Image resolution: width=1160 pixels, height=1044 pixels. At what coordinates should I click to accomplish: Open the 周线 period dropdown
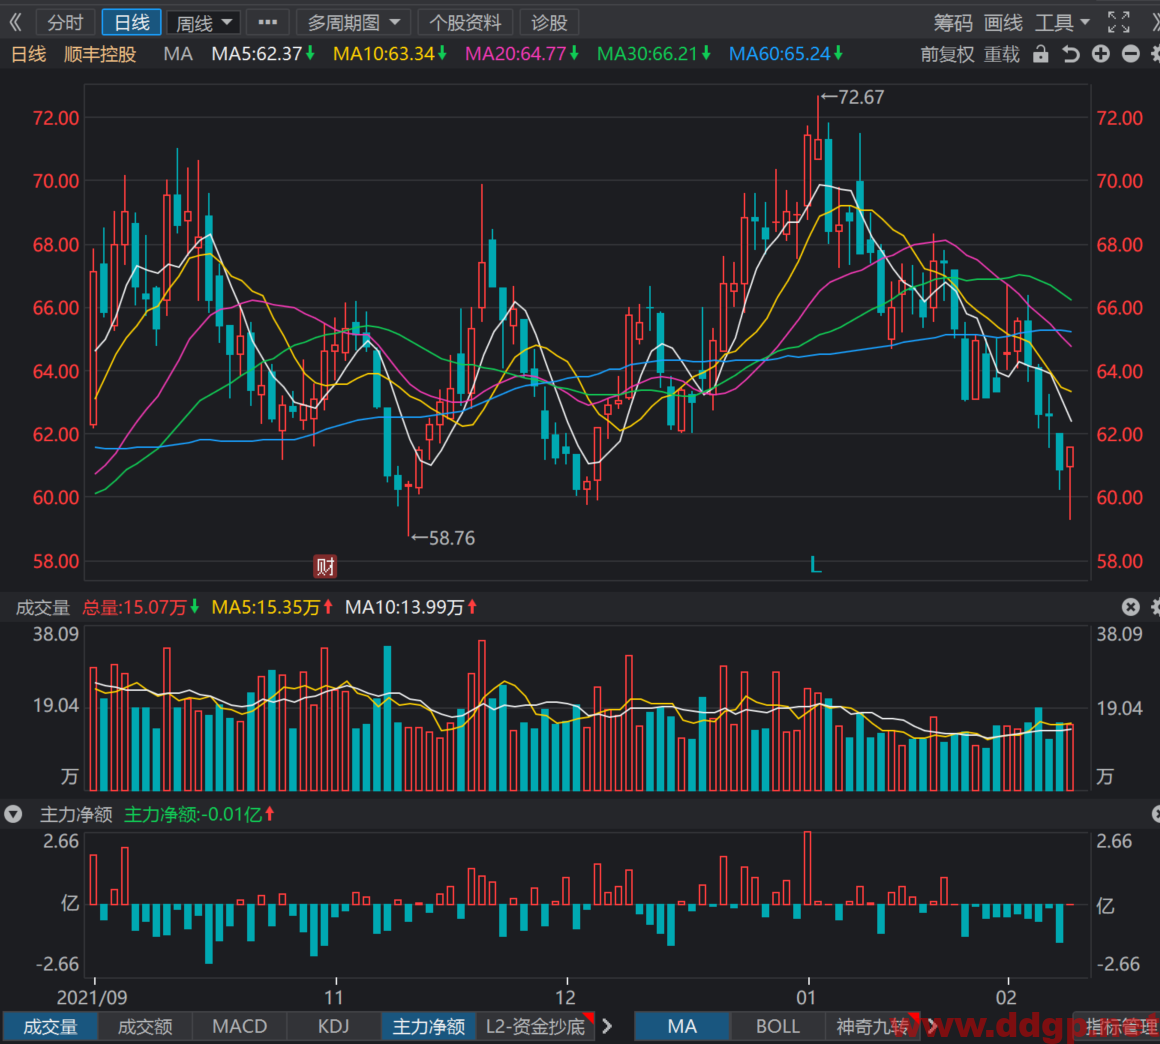(203, 23)
